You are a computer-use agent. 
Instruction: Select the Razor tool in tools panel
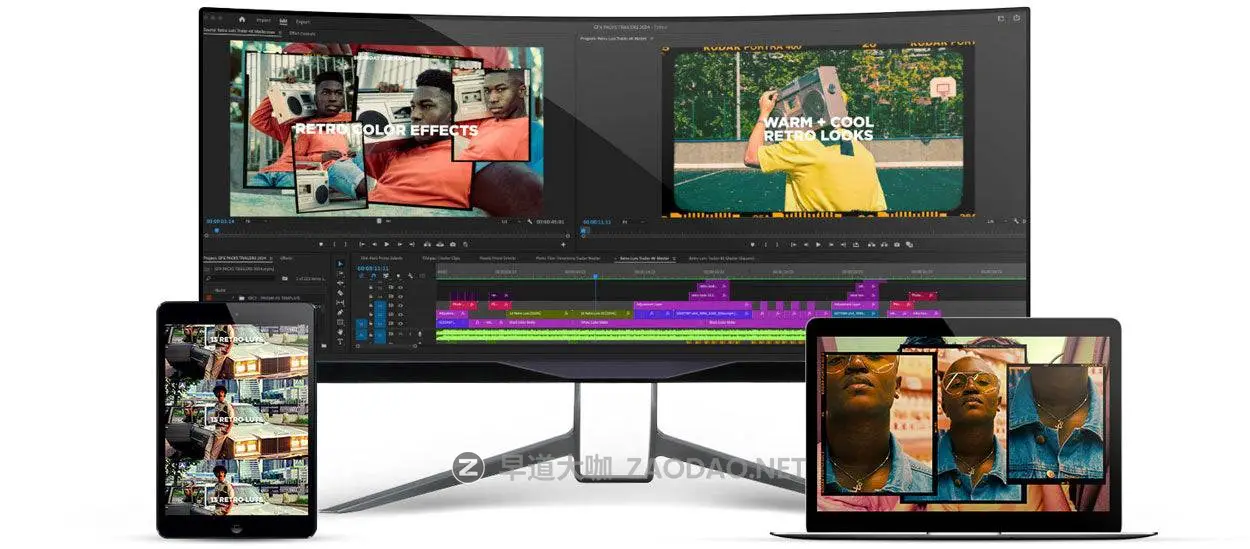point(340,294)
